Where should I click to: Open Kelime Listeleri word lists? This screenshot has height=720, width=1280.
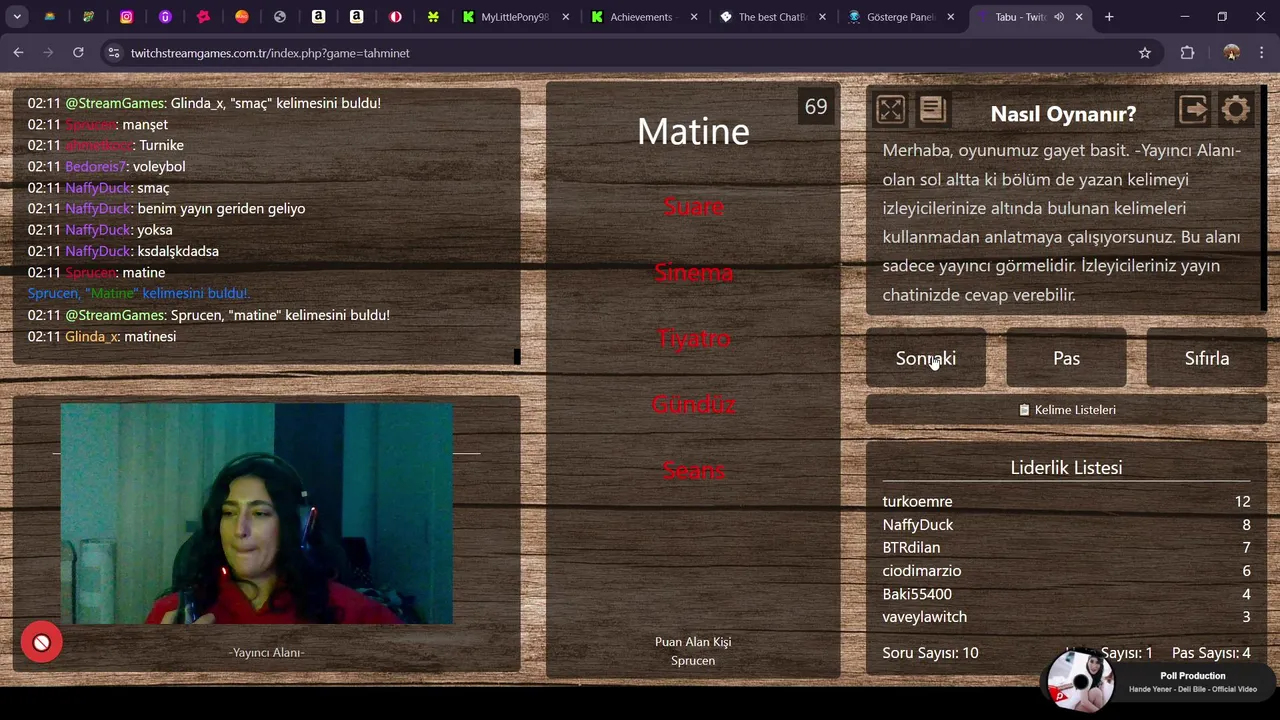click(x=1066, y=410)
